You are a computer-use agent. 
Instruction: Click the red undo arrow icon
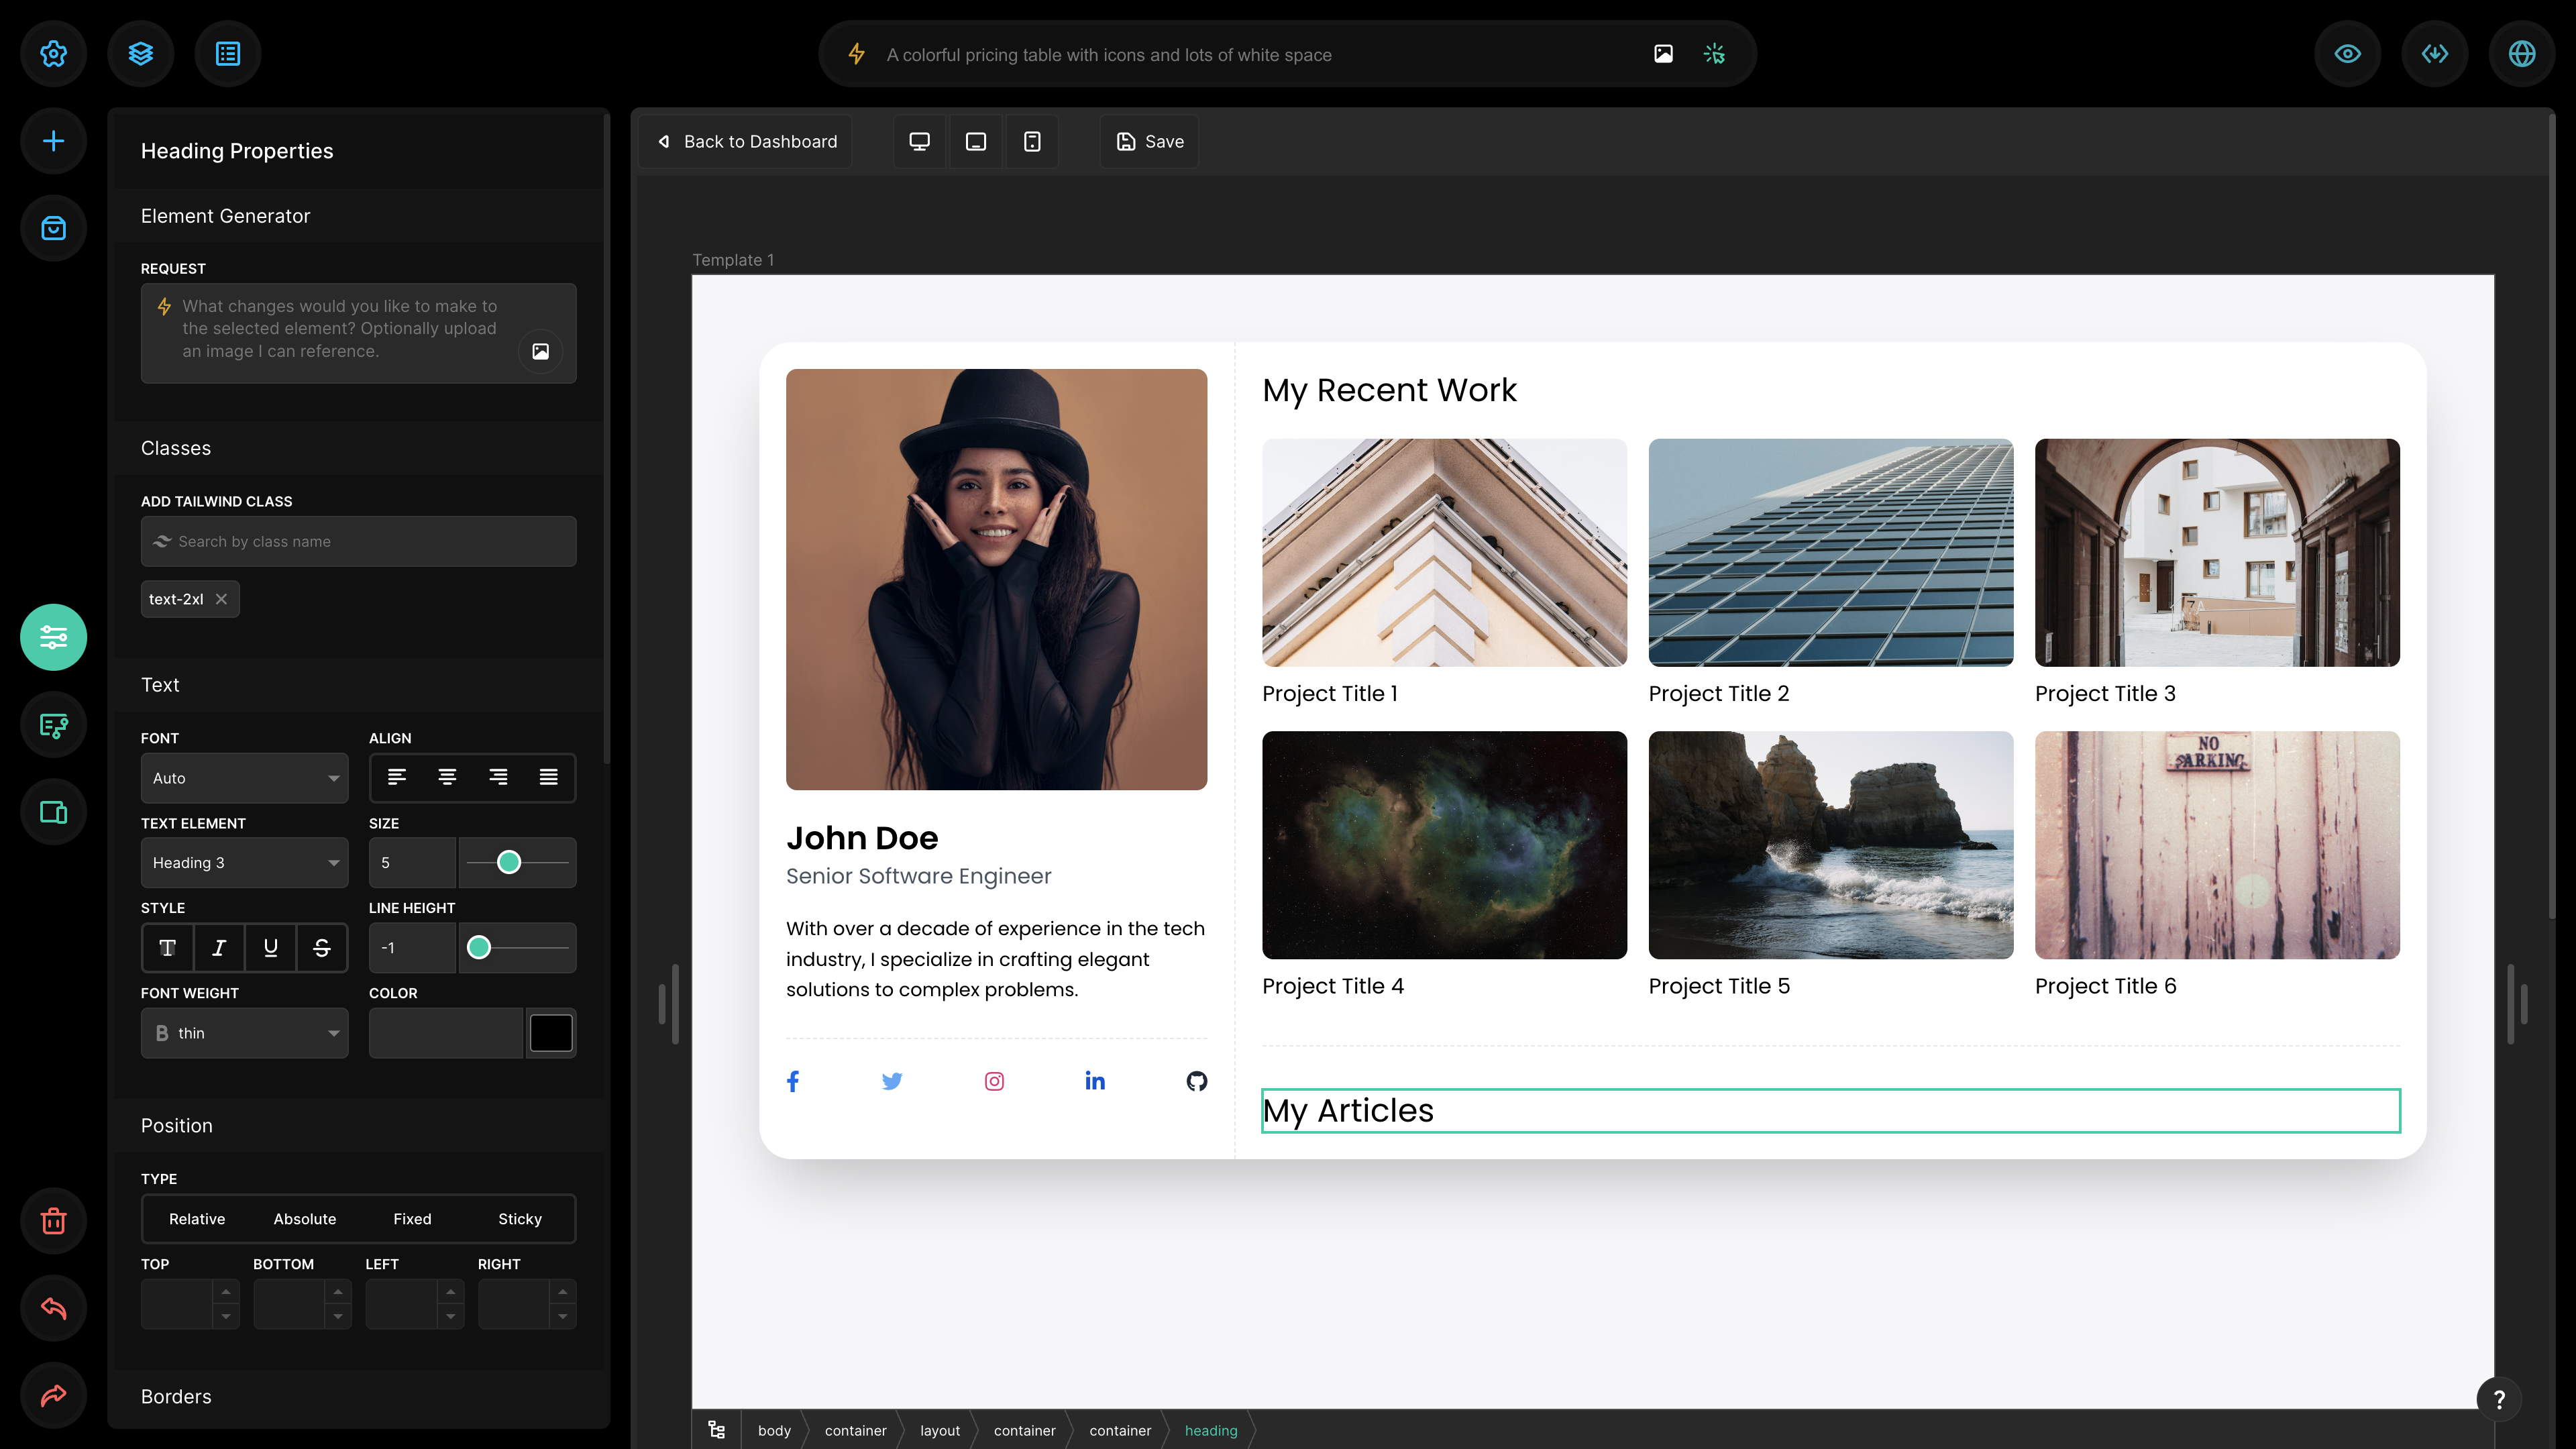(54, 1308)
